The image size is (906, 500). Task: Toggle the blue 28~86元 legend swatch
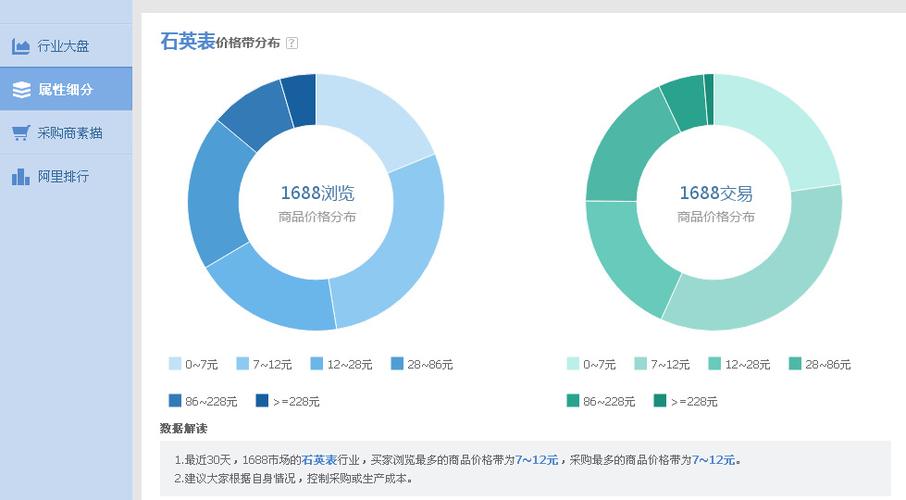[397, 364]
